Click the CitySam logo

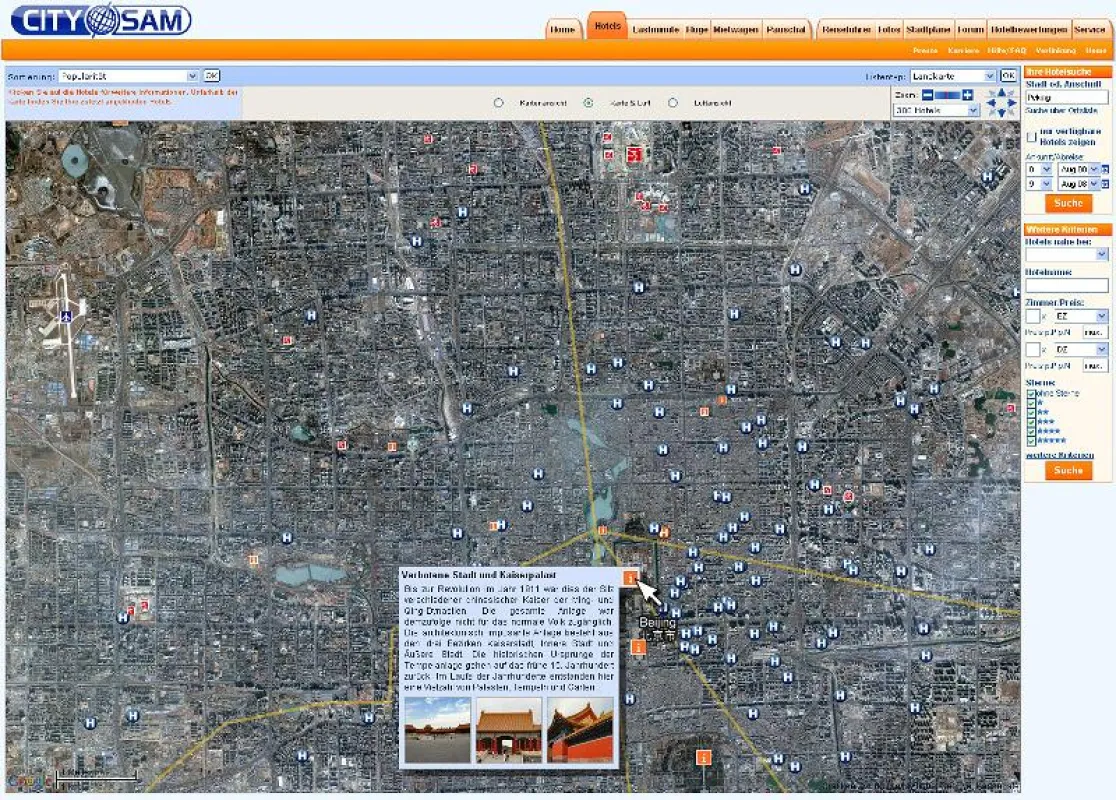pos(101,20)
